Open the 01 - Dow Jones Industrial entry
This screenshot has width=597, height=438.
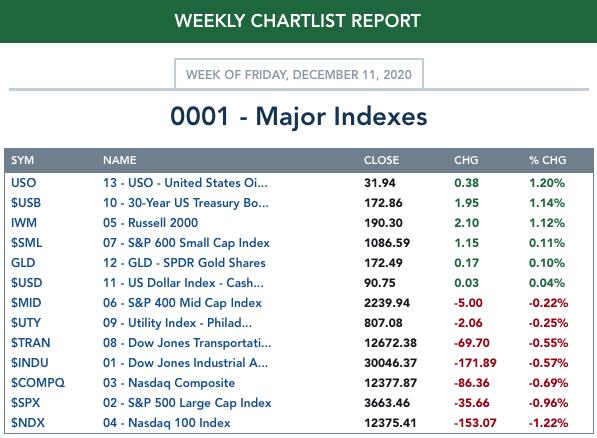pyautogui.click(x=185, y=363)
